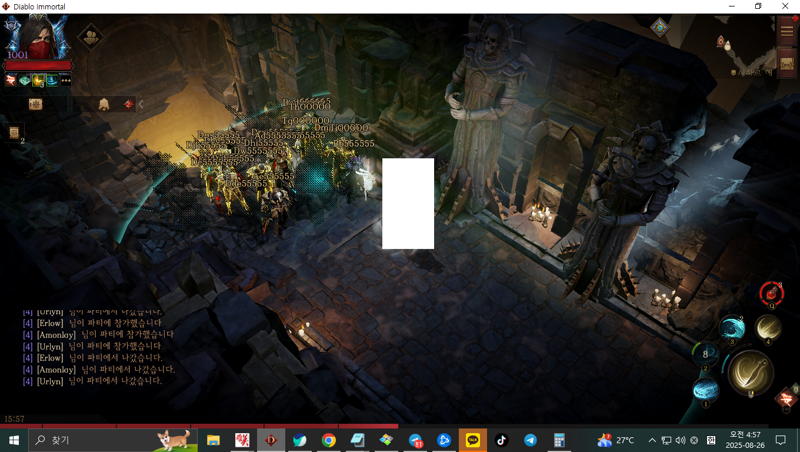Screen dimensions: 800x452
Task: Open the Windows Start menu
Action: (x=14, y=440)
